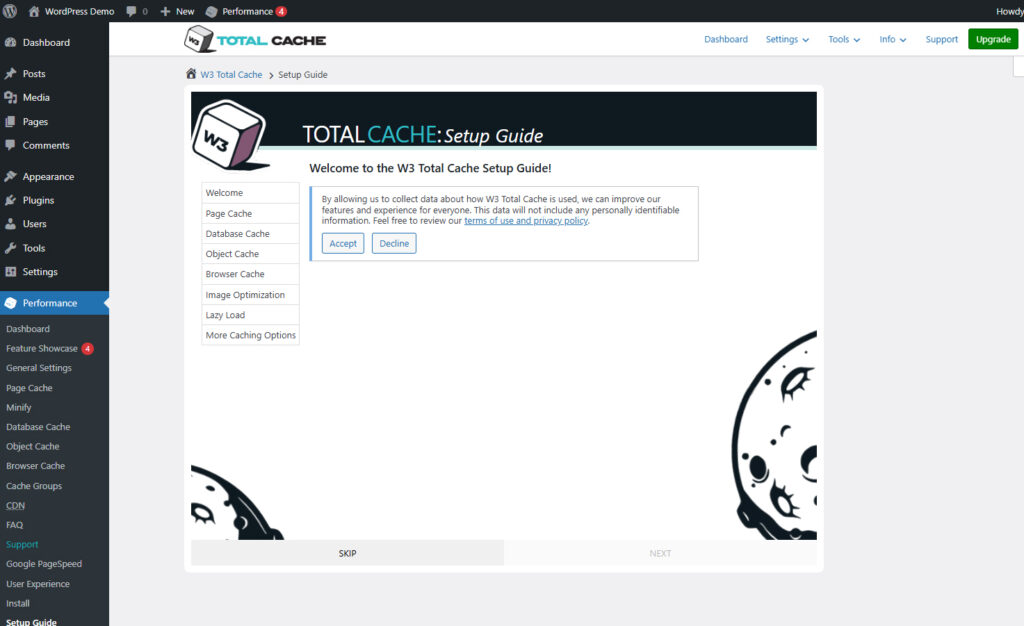This screenshot has height=626, width=1024.
Task: Open Browser Cache in Performance submenu
Action: pos(35,466)
